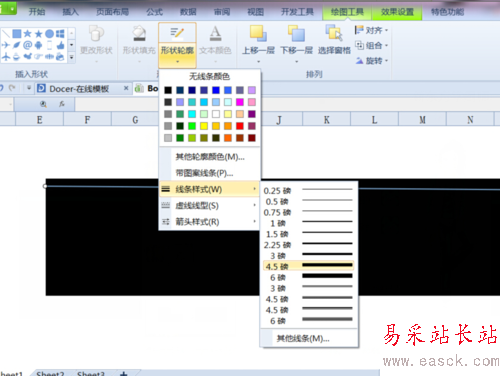Screen dimensions: 500x376
Task: Choose 无线条颜色 option
Action: tap(209, 77)
